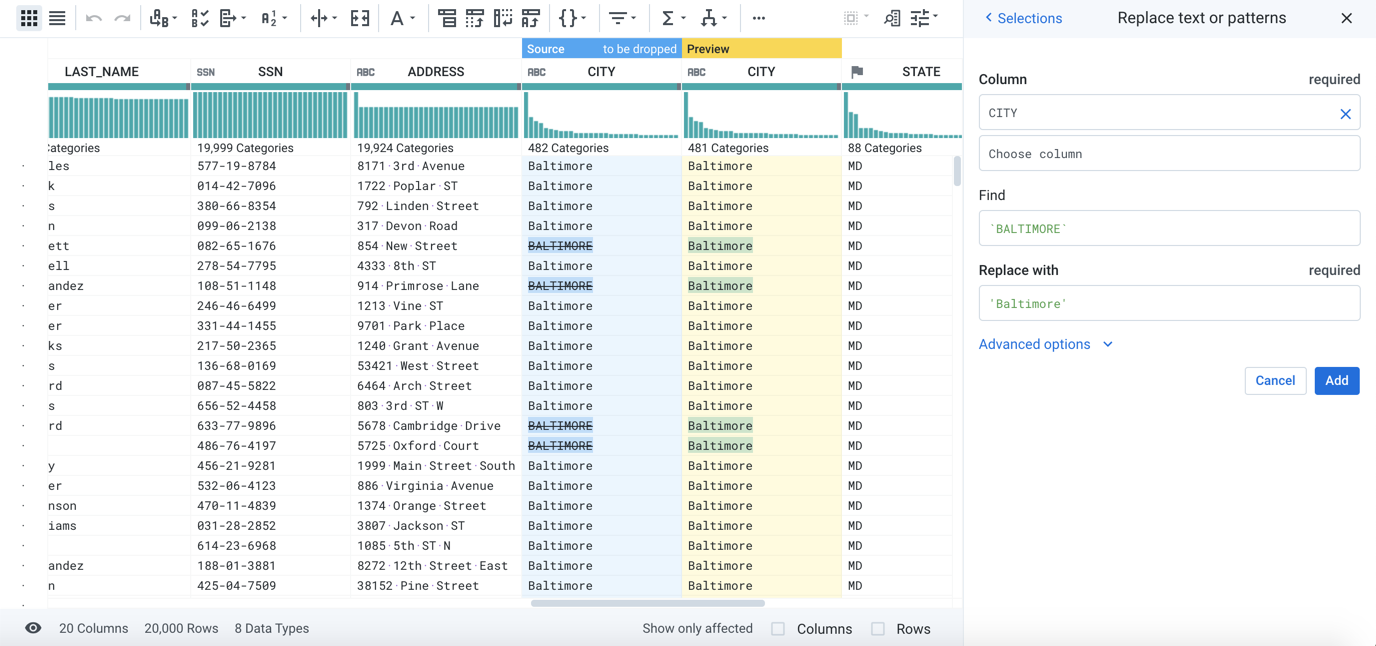Undo the last recipe step
Screen dimensions: 1376x646
(94, 18)
